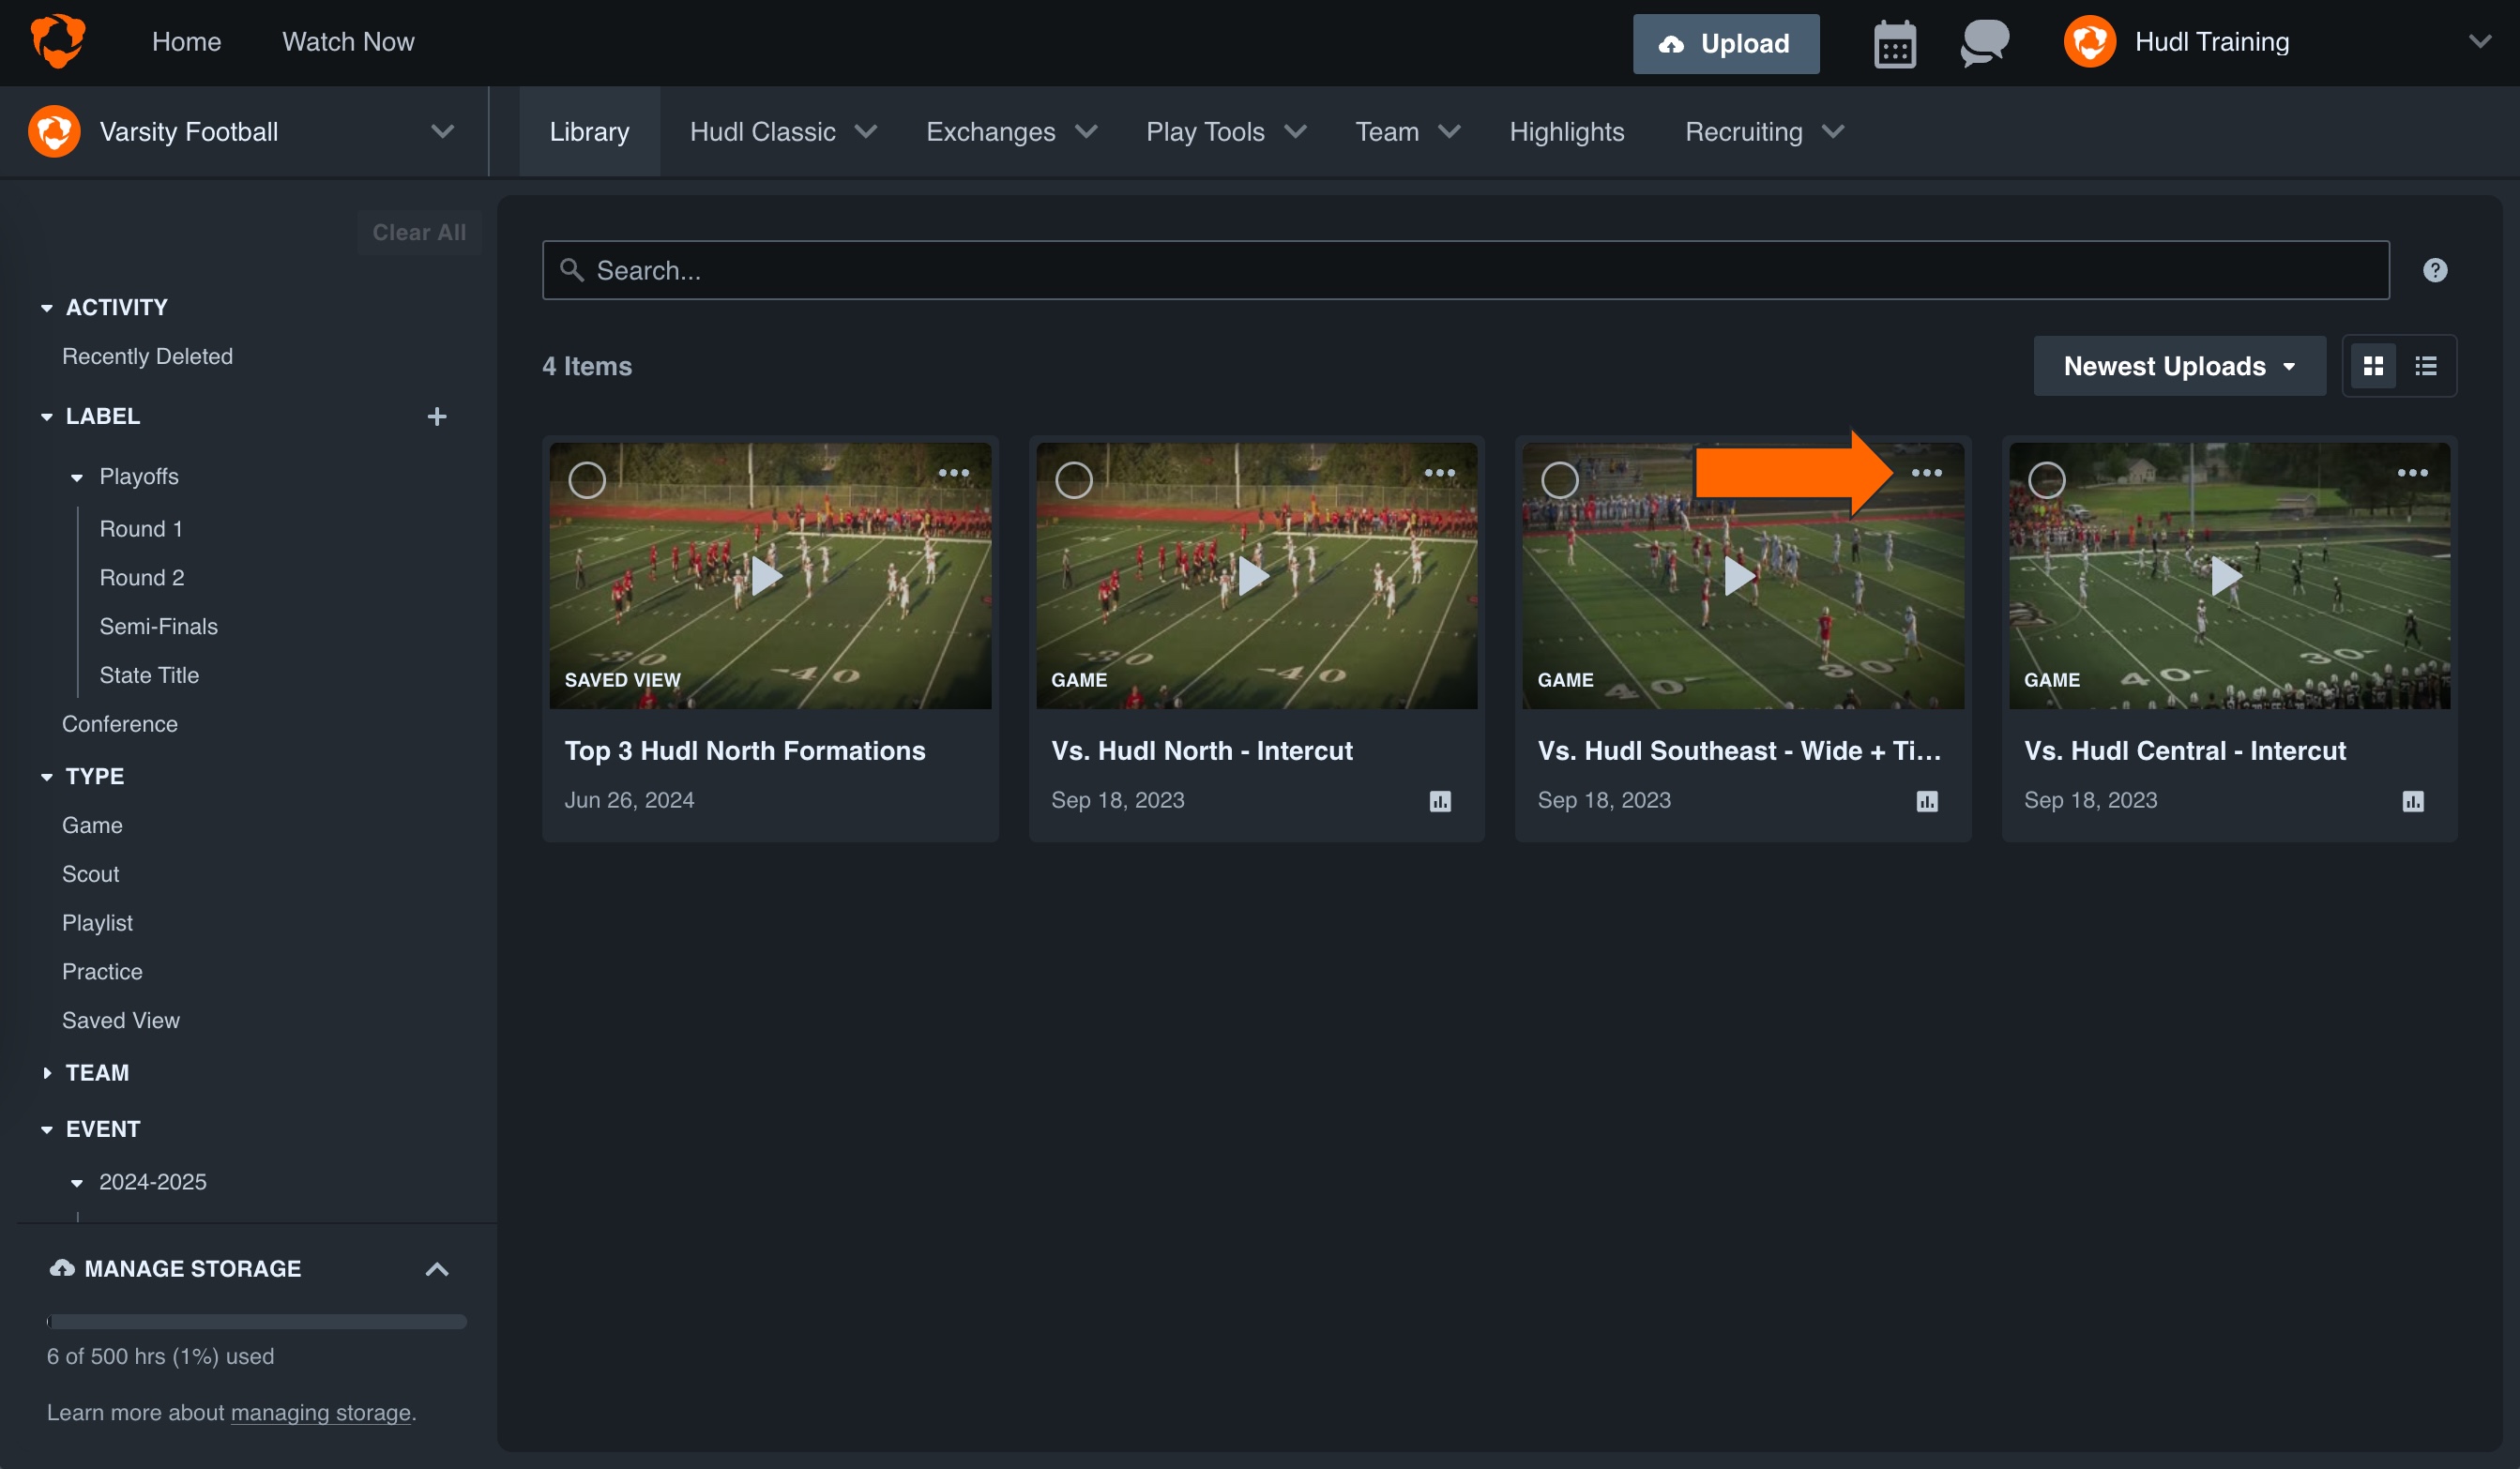This screenshot has height=1469, width=2520.
Task: Open the managing storage link
Action: pos(320,1412)
